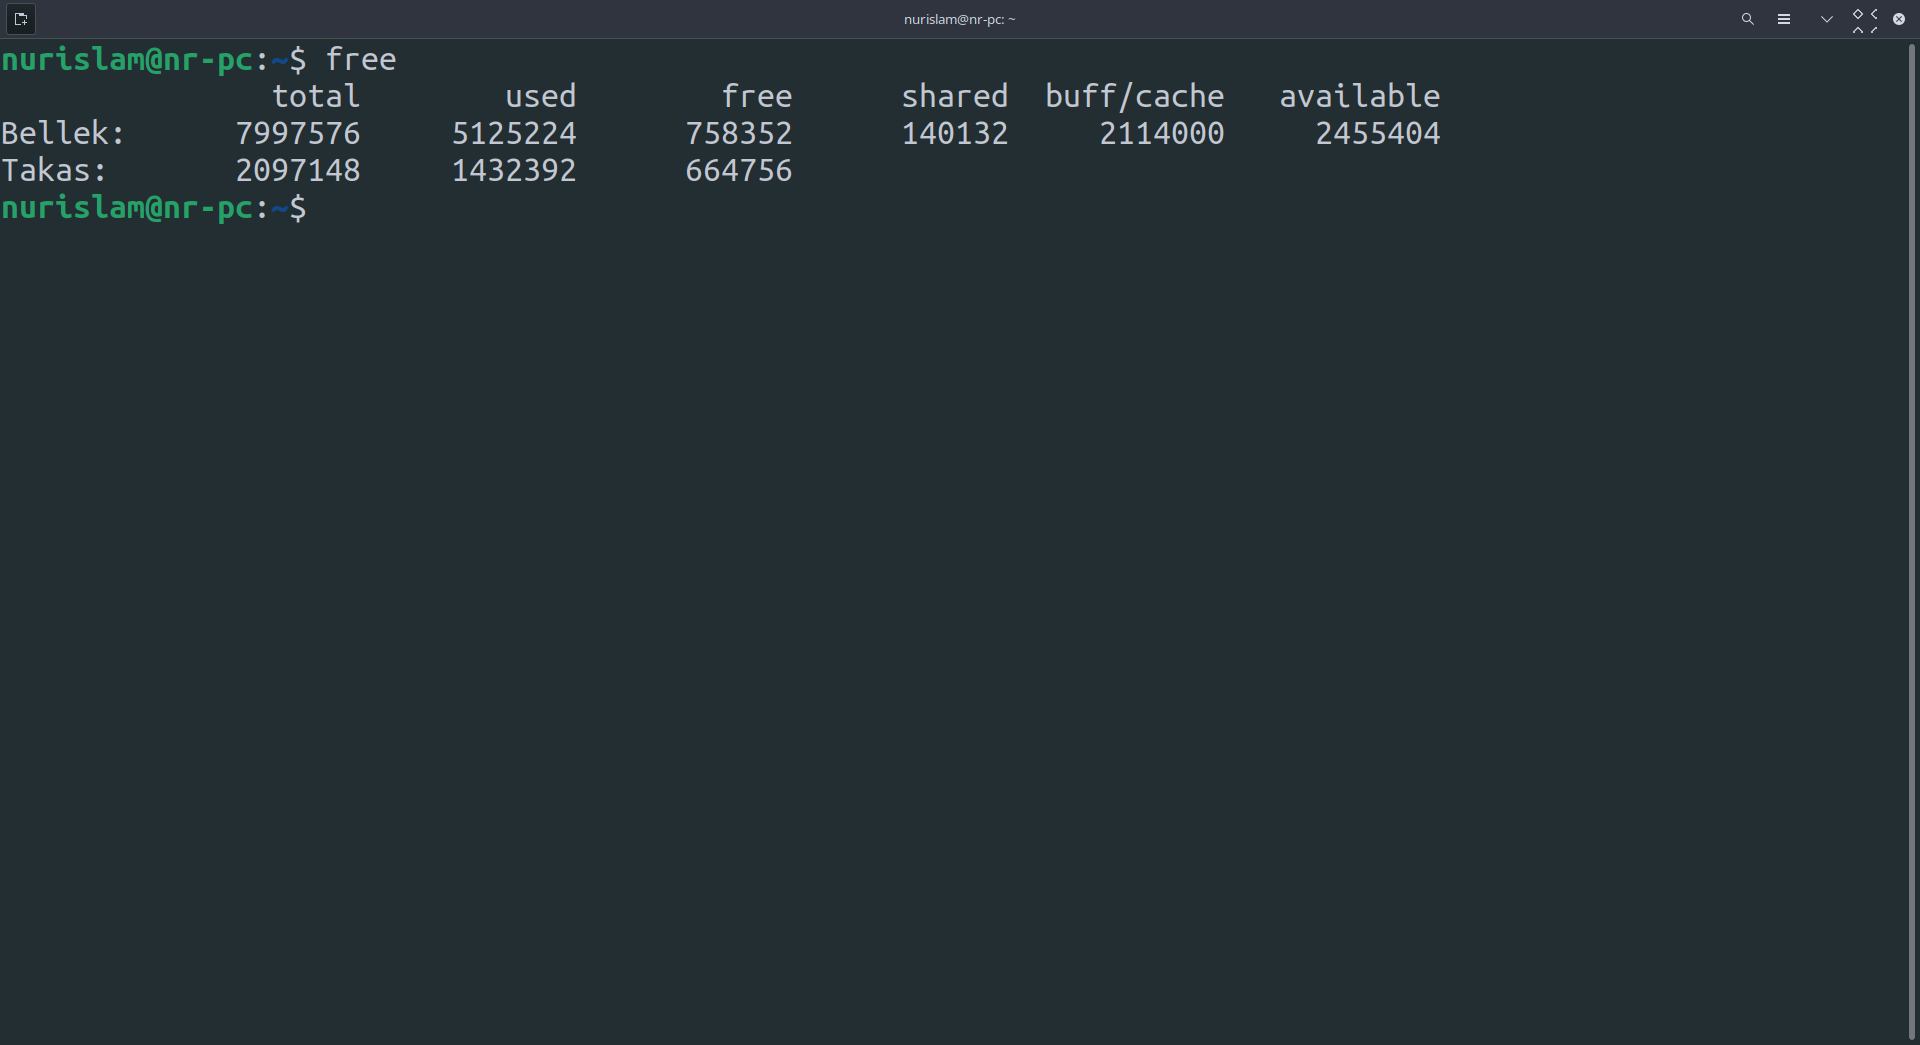Click the value 2455404 under available
This screenshot has height=1045, width=1920.
1377,134
